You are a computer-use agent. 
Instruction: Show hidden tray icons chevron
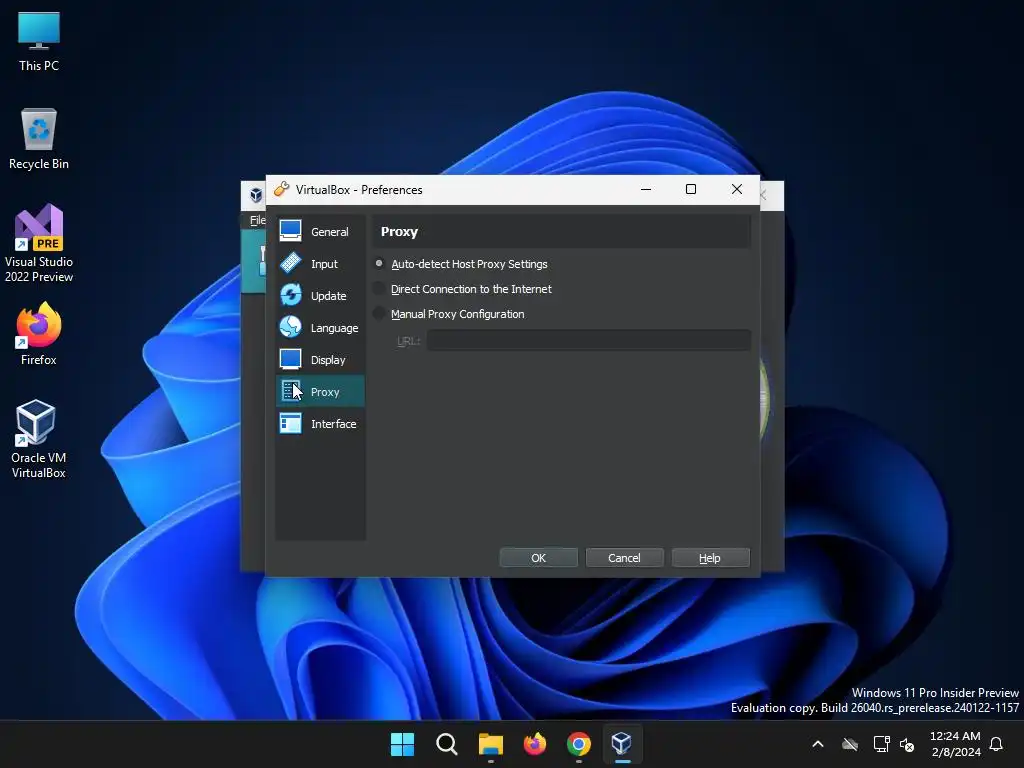click(x=818, y=744)
